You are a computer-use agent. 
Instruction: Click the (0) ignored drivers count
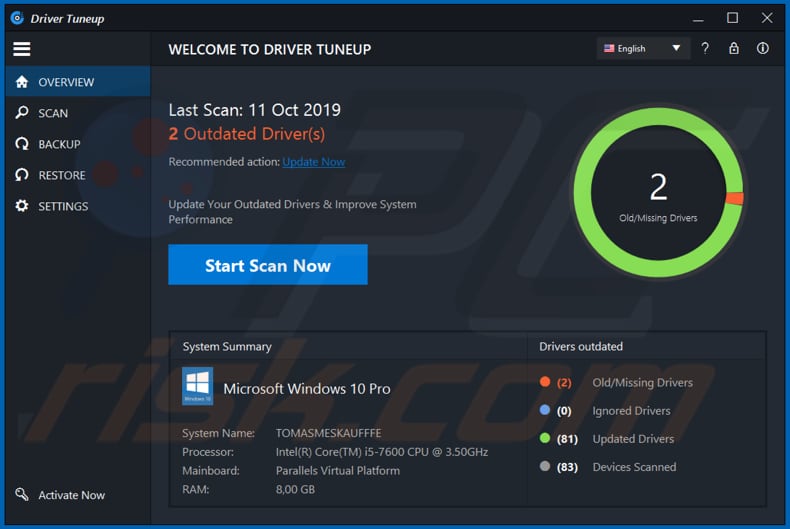click(564, 411)
